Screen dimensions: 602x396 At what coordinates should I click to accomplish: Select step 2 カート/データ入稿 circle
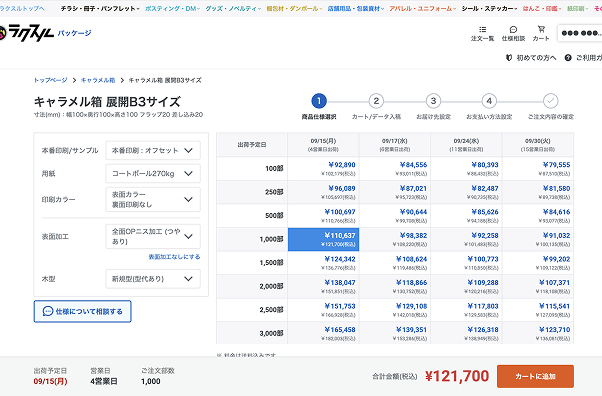[x=376, y=101]
